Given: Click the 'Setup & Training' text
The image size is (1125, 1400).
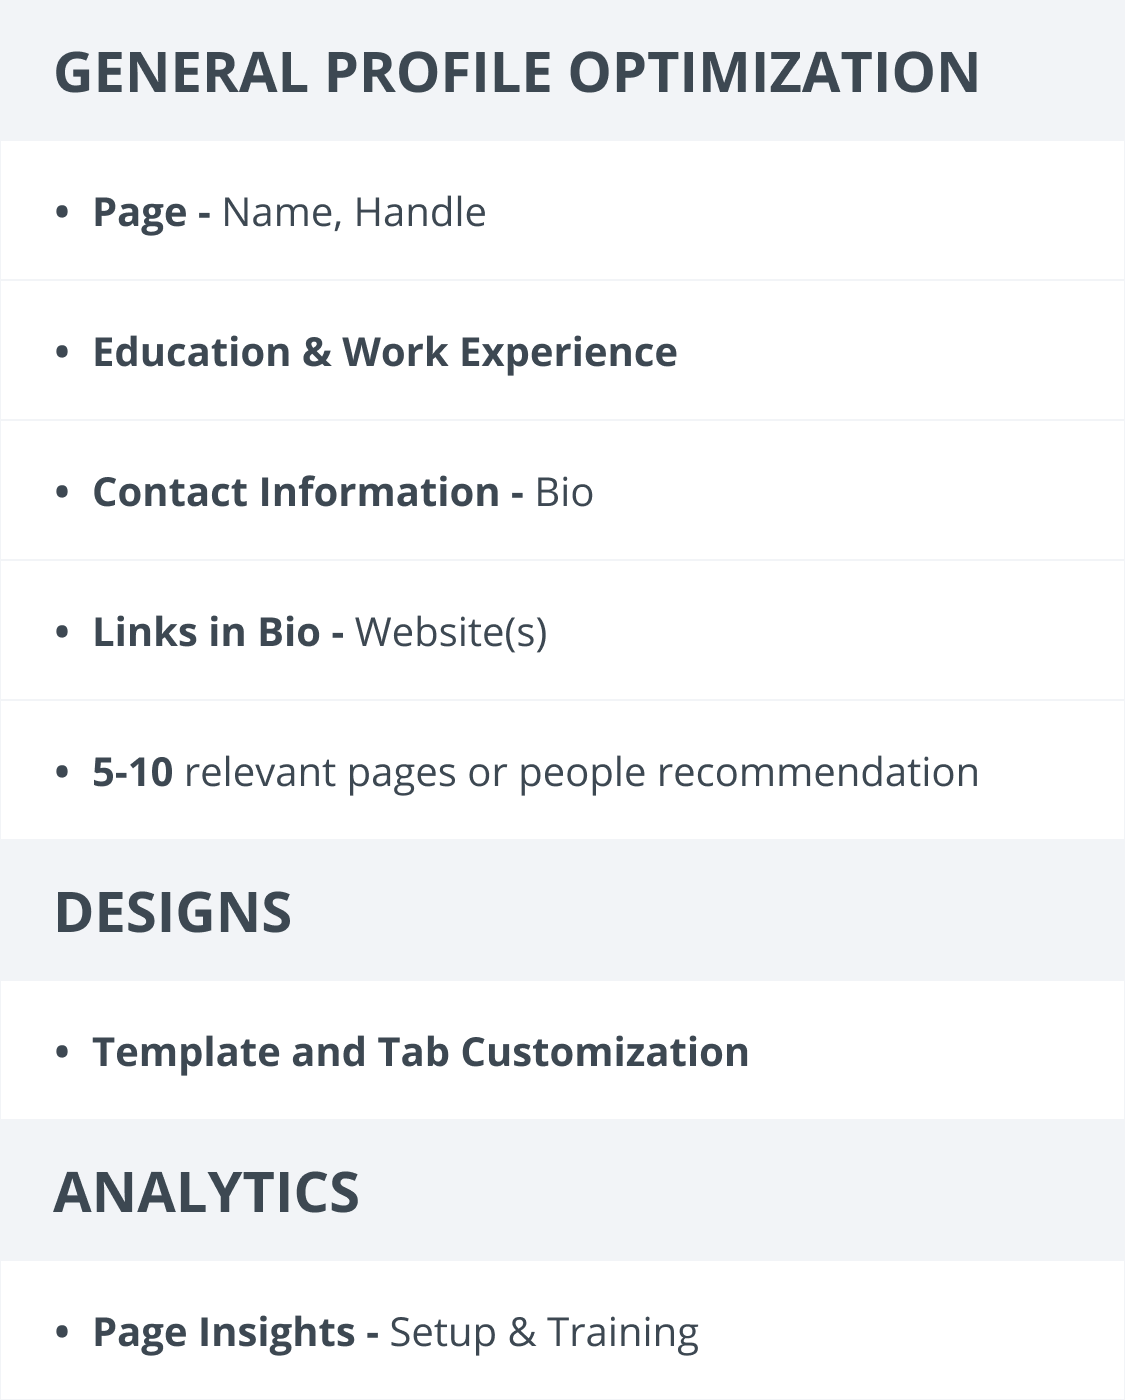Looking at the screenshot, I should coord(544,1333).
